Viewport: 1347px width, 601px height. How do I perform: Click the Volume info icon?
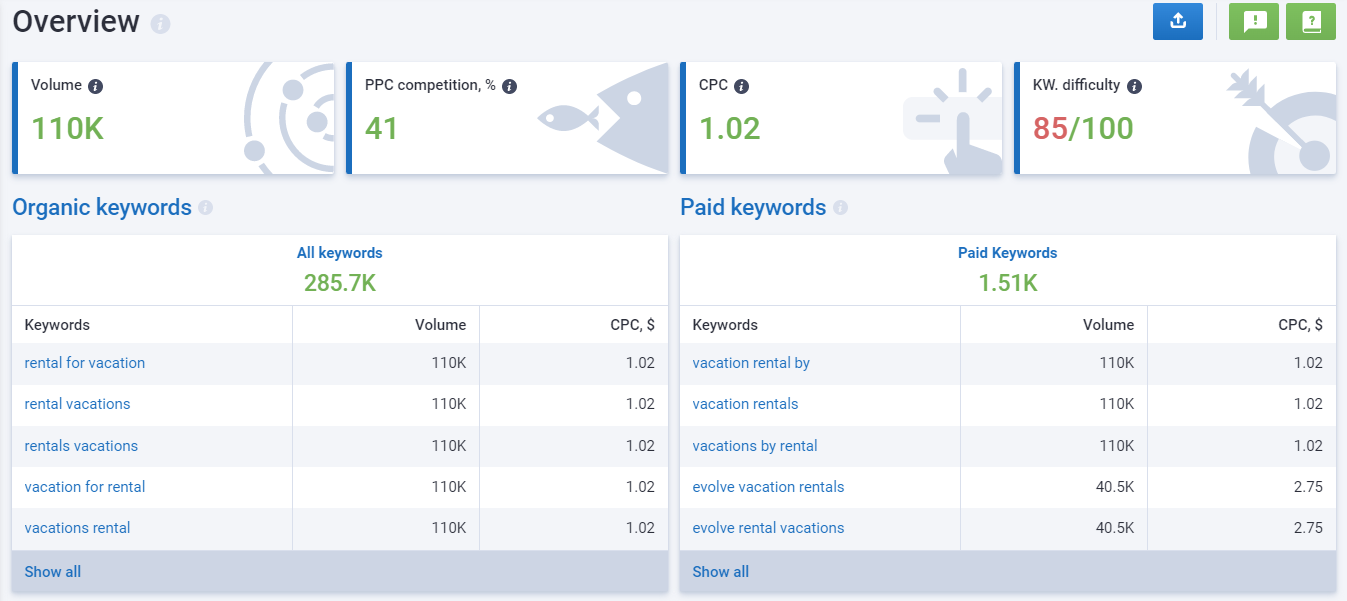[96, 87]
